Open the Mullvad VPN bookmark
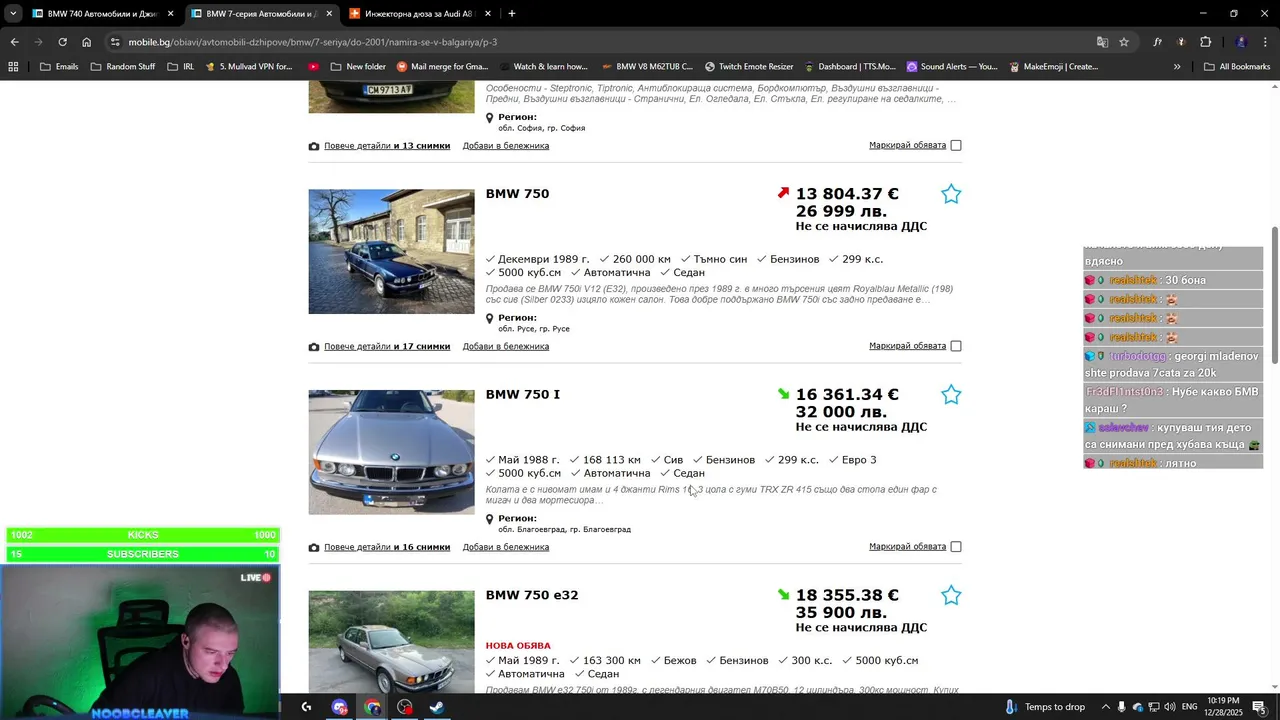This screenshot has height=720, width=1280. [x=249, y=67]
